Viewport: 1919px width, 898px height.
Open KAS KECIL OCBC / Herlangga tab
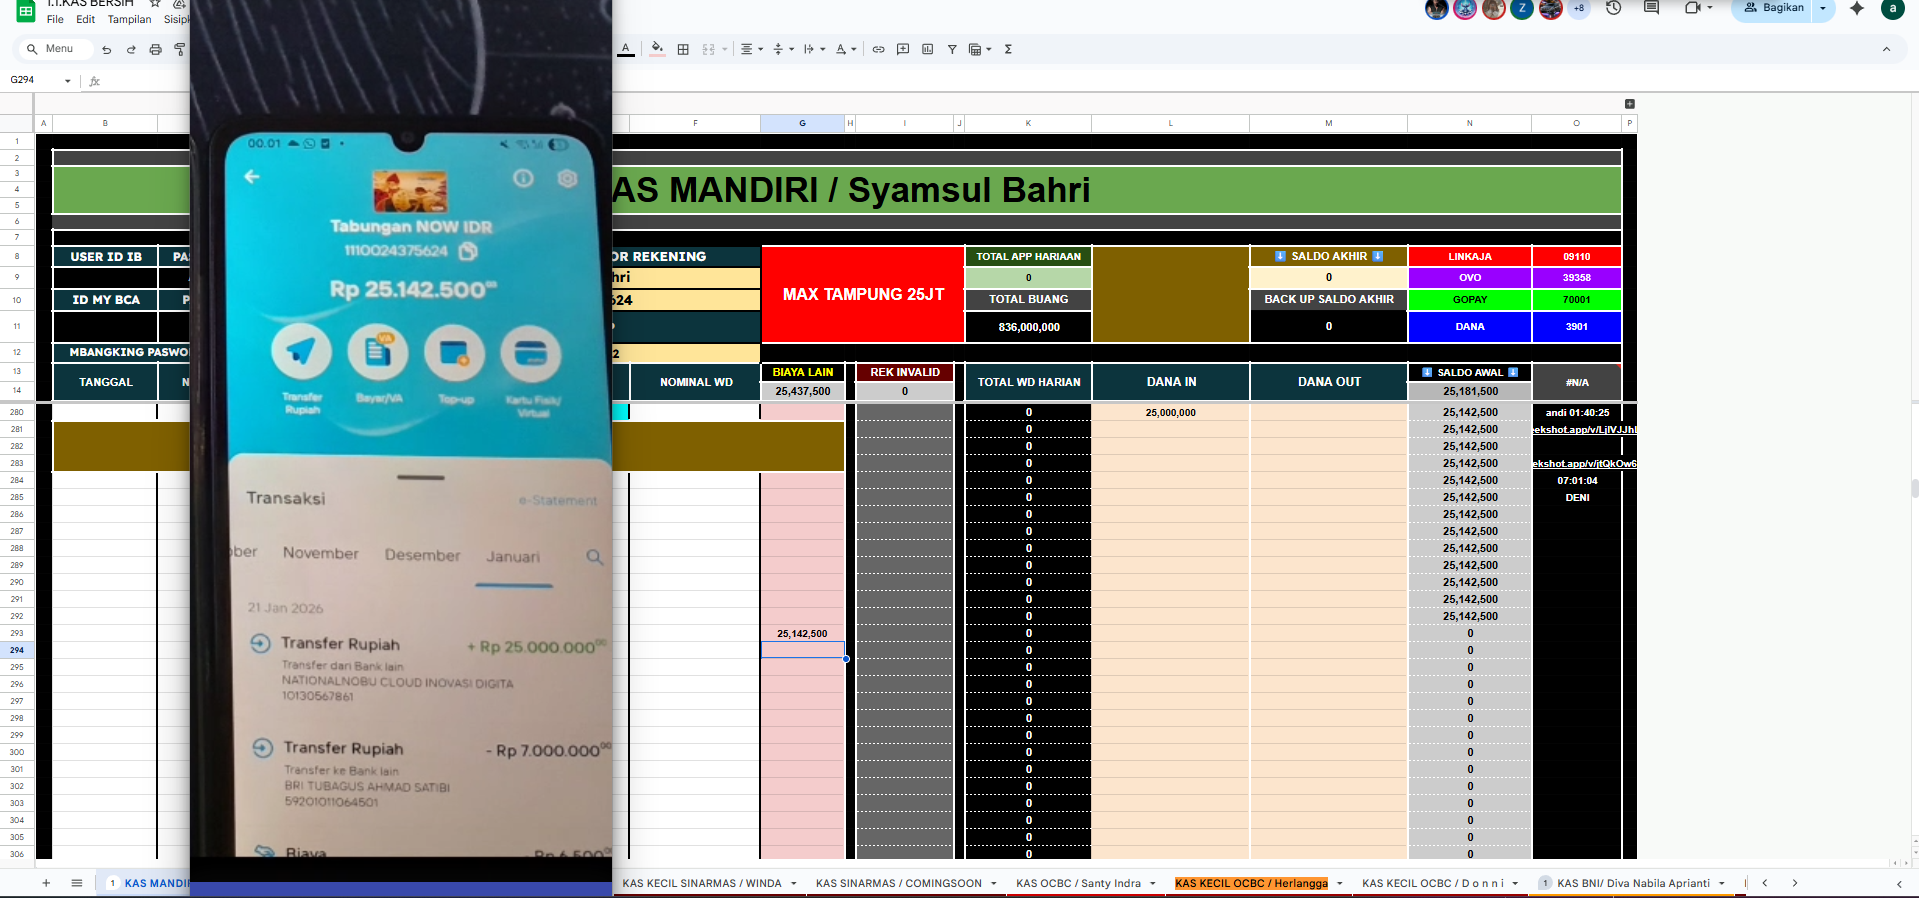click(x=1251, y=883)
